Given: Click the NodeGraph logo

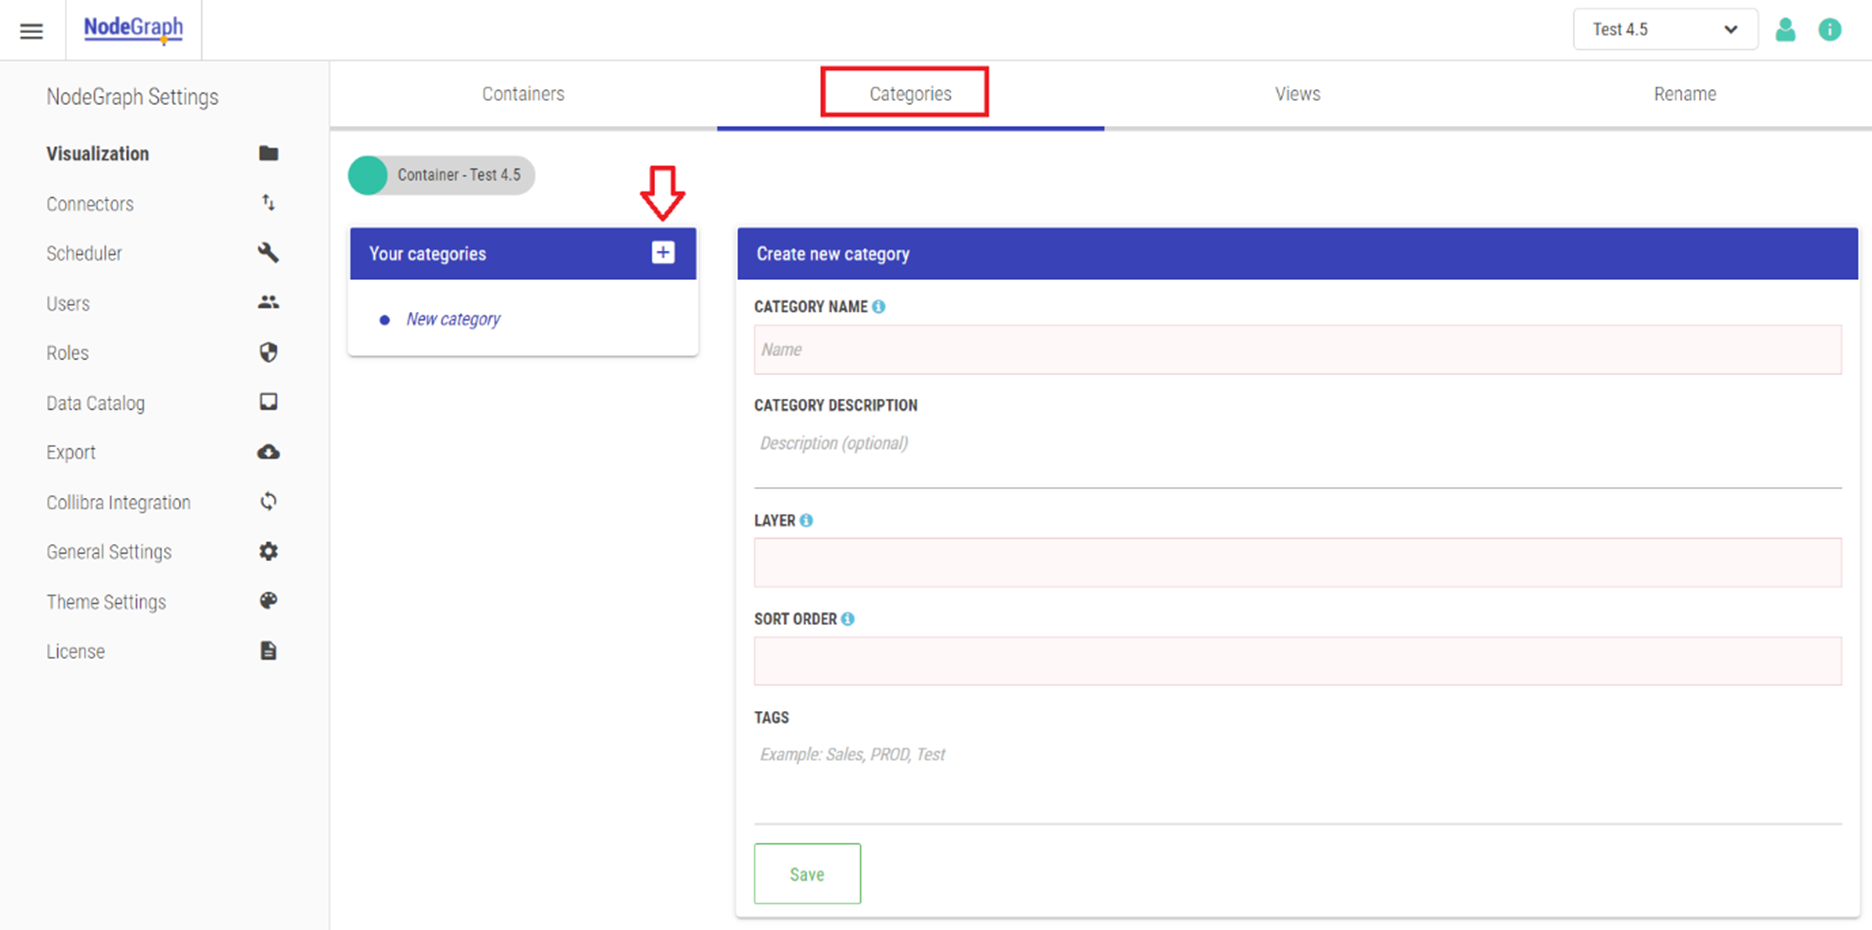Looking at the screenshot, I should 133,28.
